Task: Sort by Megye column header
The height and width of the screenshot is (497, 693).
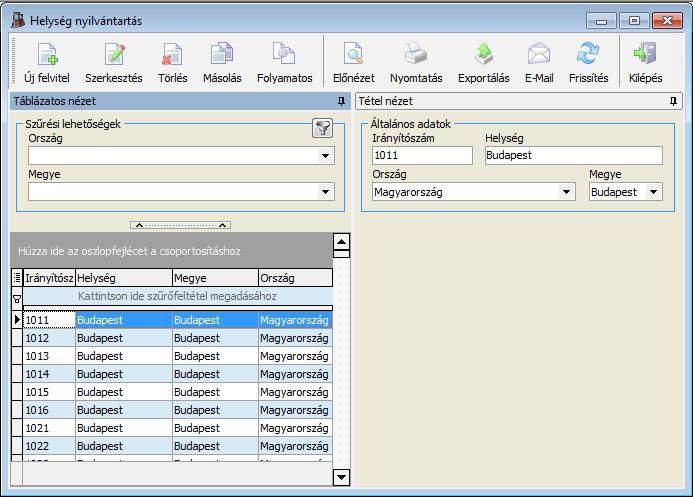Action: pos(215,278)
